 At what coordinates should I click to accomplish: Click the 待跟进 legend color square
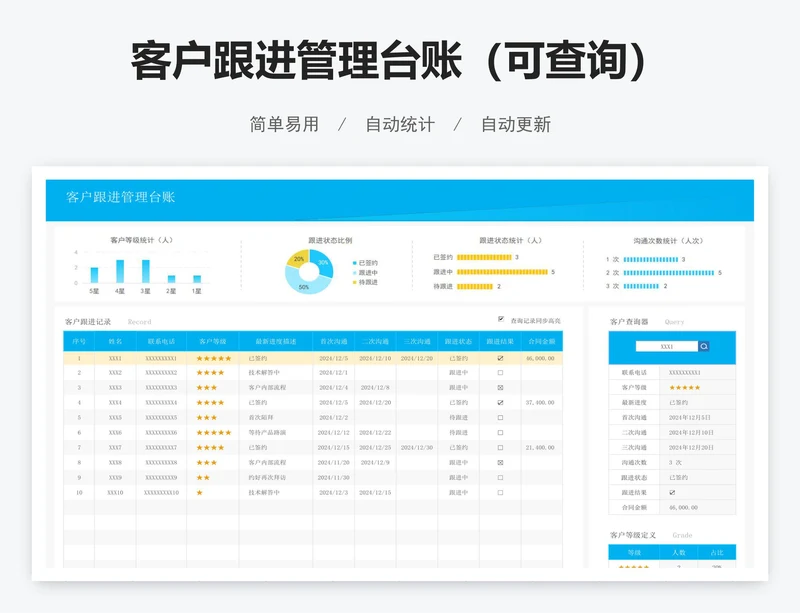pos(355,282)
